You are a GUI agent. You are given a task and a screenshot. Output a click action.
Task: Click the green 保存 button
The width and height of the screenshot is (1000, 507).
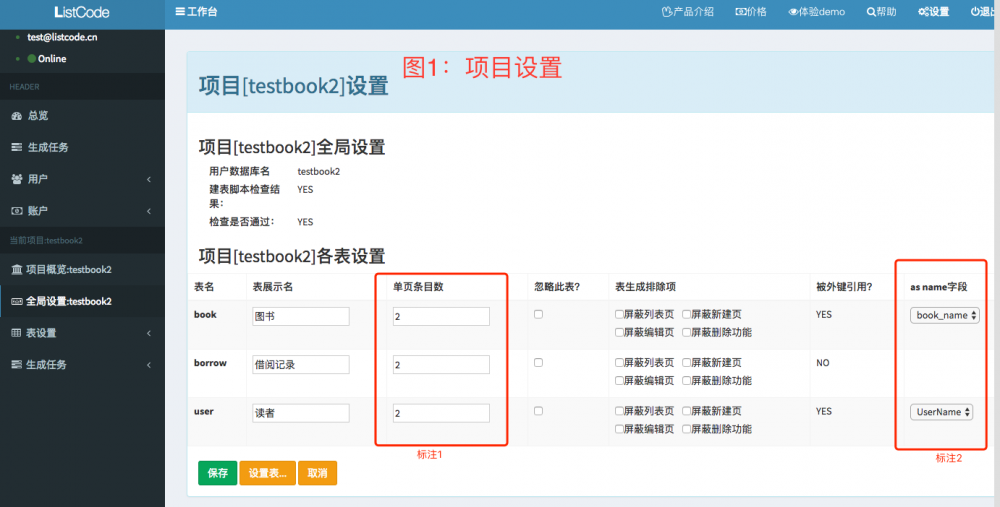click(x=217, y=473)
